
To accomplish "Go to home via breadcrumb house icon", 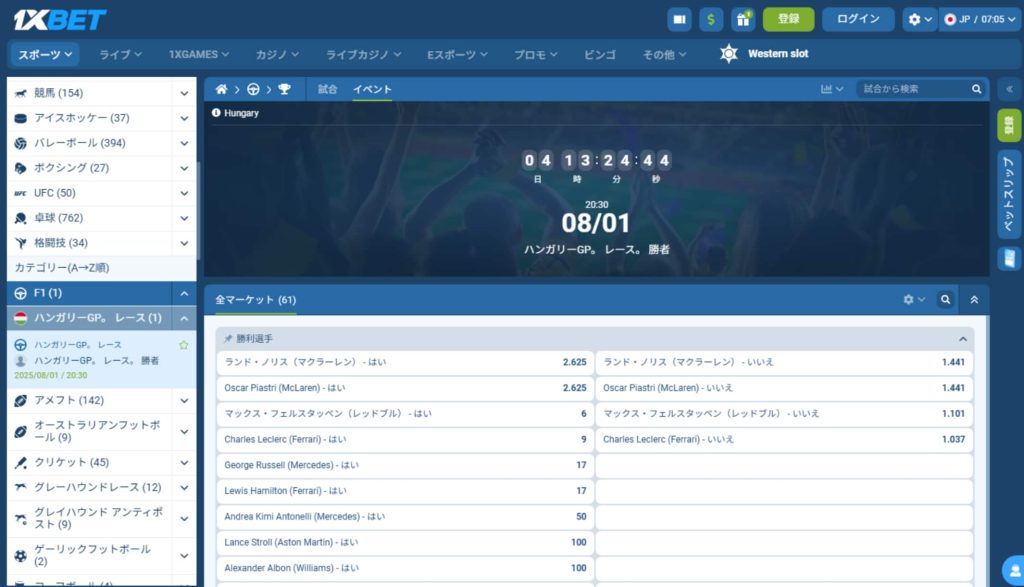I will point(221,89).
